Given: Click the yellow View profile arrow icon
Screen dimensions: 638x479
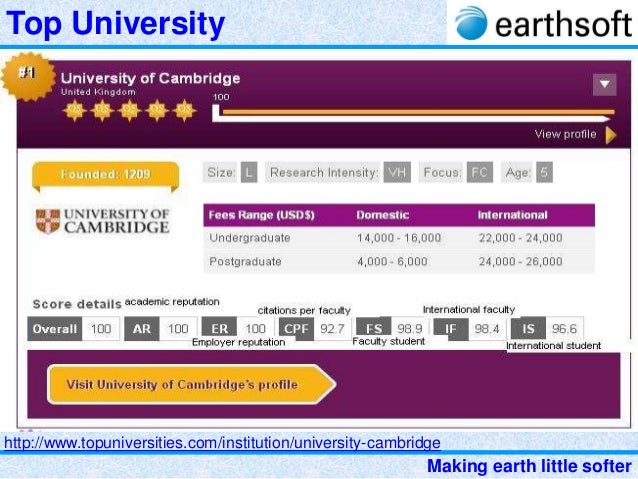Looking at the screenshot, I should (x=611, y=135).
